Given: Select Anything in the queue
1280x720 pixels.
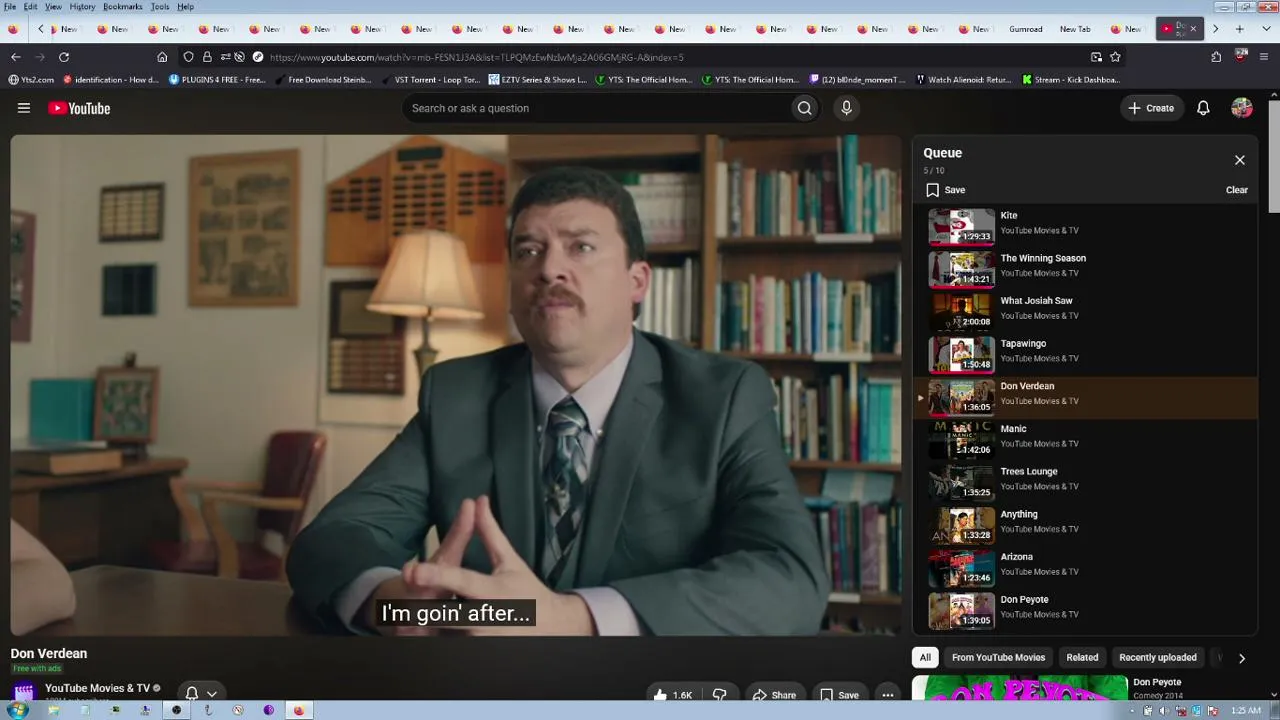Looking at the screenshot, I should coord(1086,526).
